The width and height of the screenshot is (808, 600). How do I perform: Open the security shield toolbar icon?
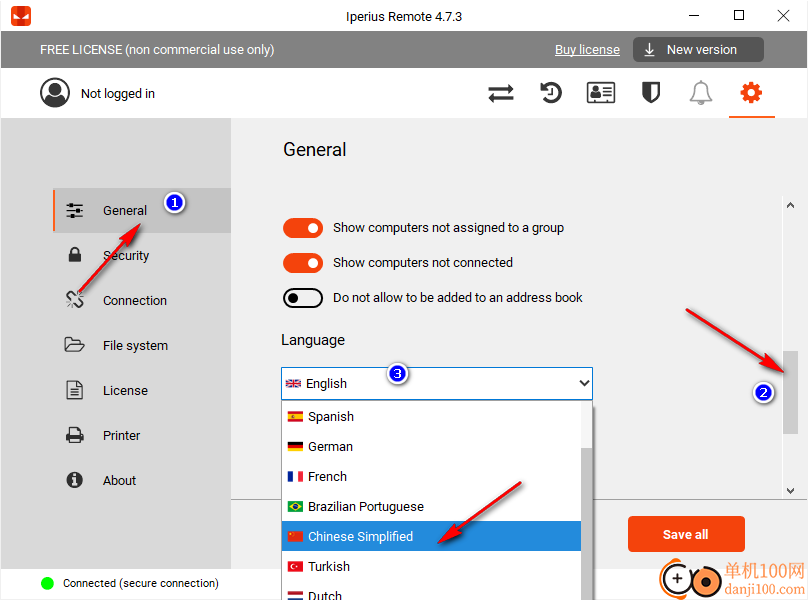tap(651, 93)
